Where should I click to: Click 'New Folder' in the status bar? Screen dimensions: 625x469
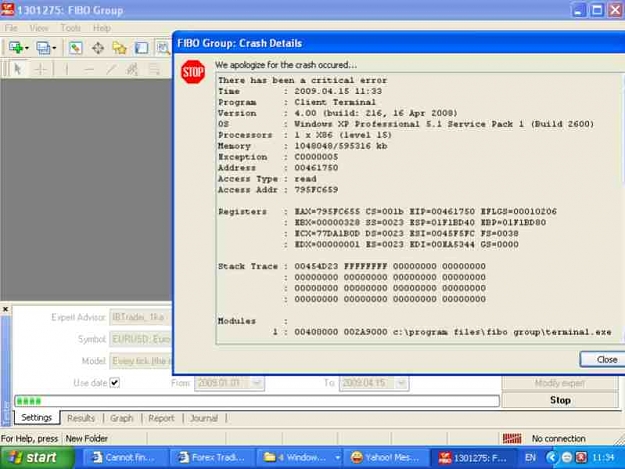point(86,438)
